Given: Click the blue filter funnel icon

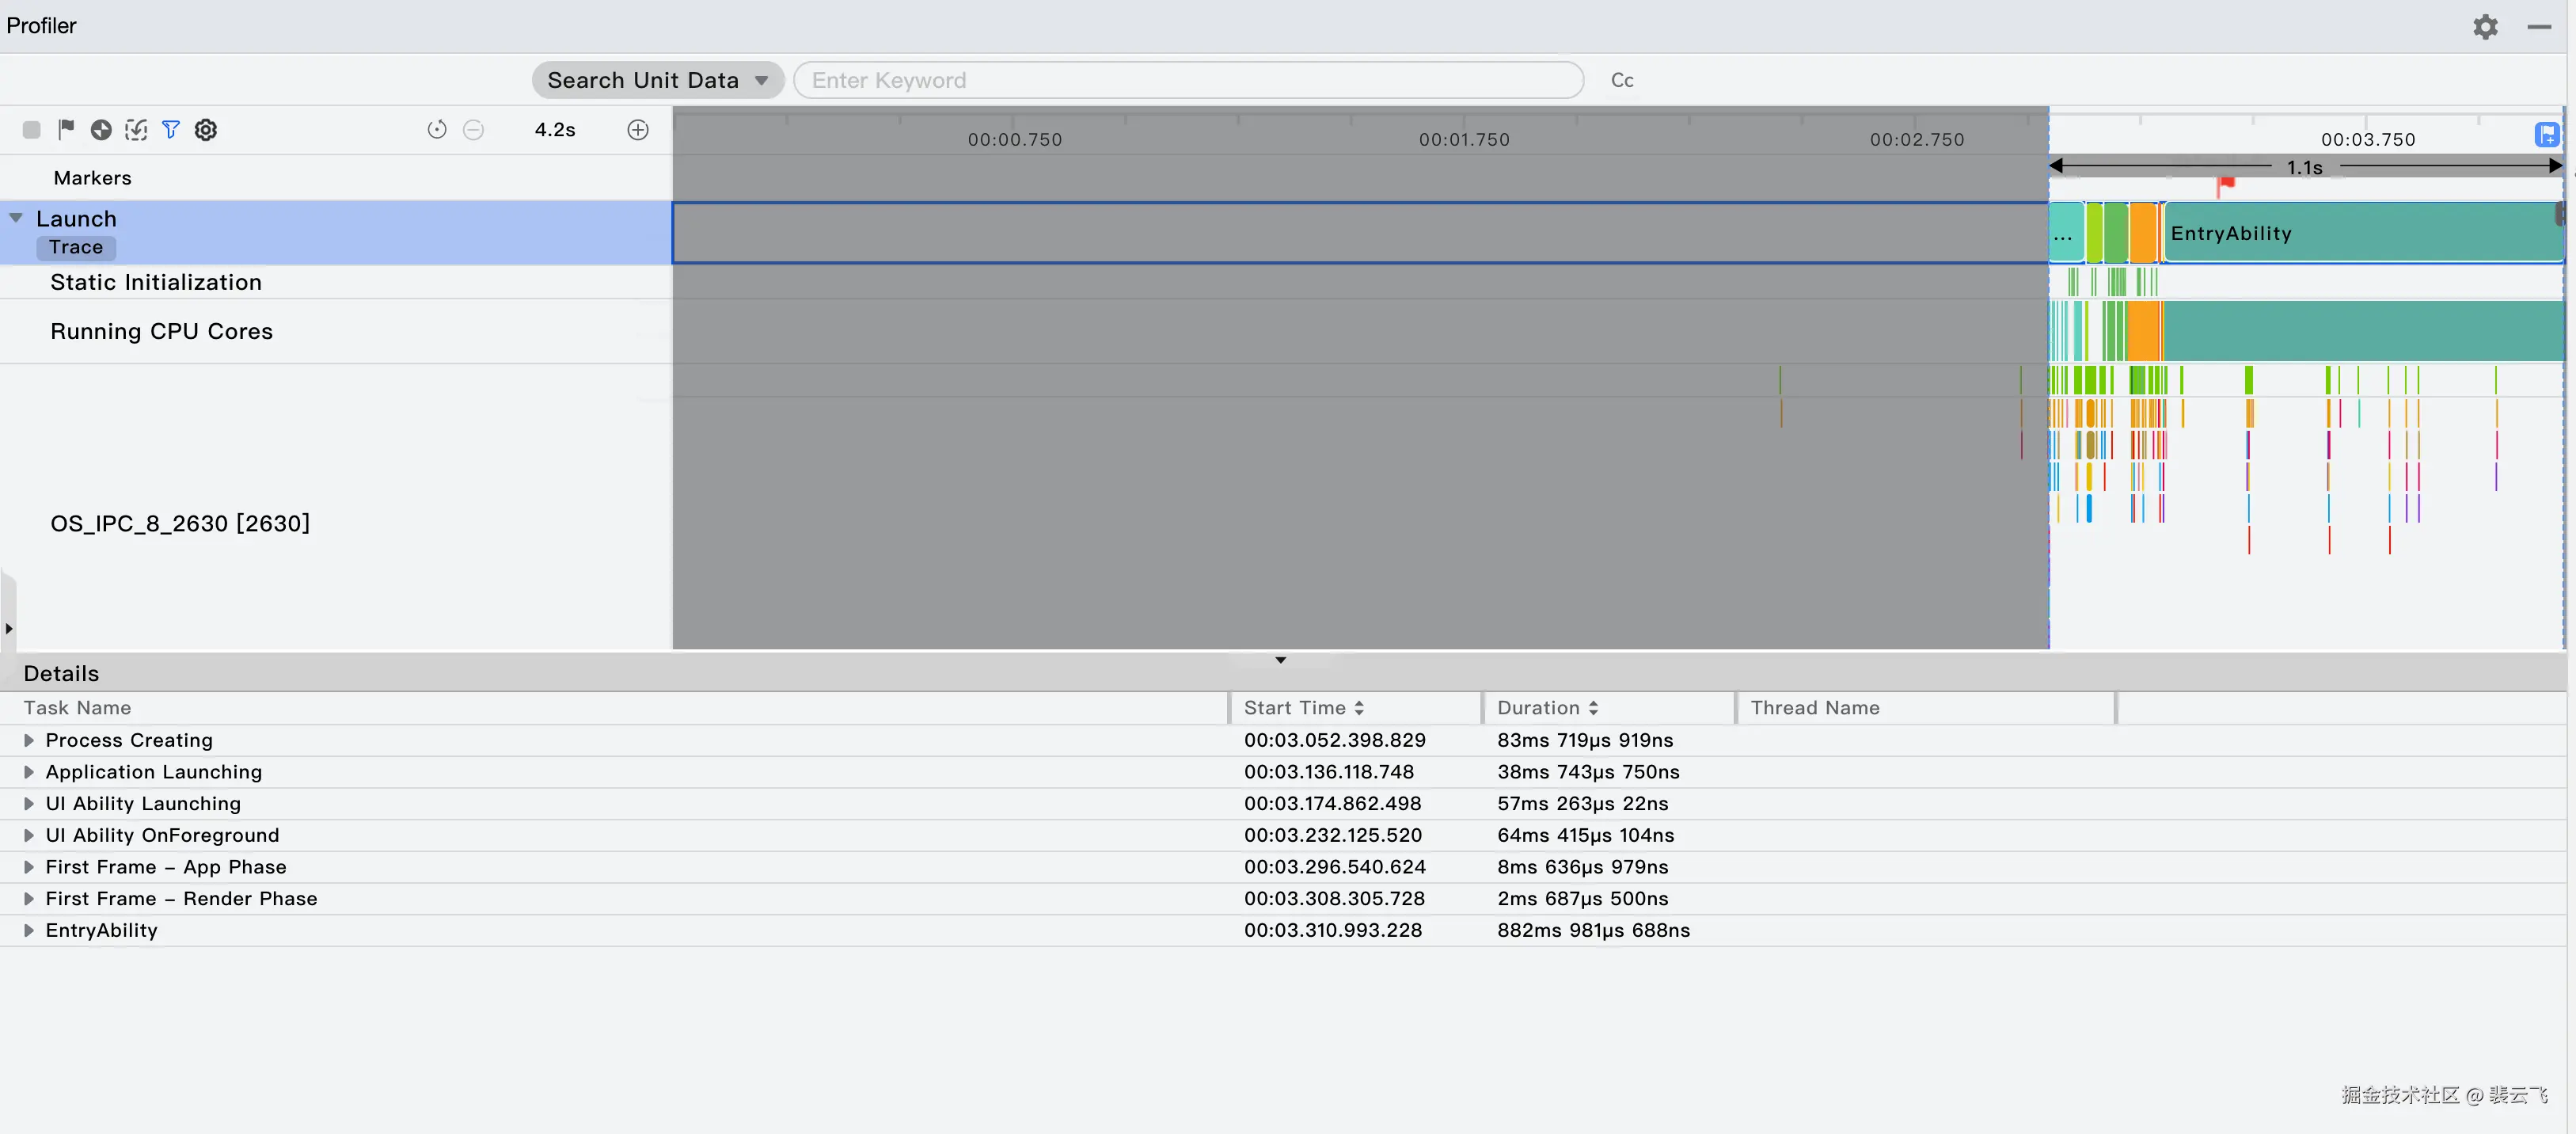Looking at the screenshot, I should [171, 129].
